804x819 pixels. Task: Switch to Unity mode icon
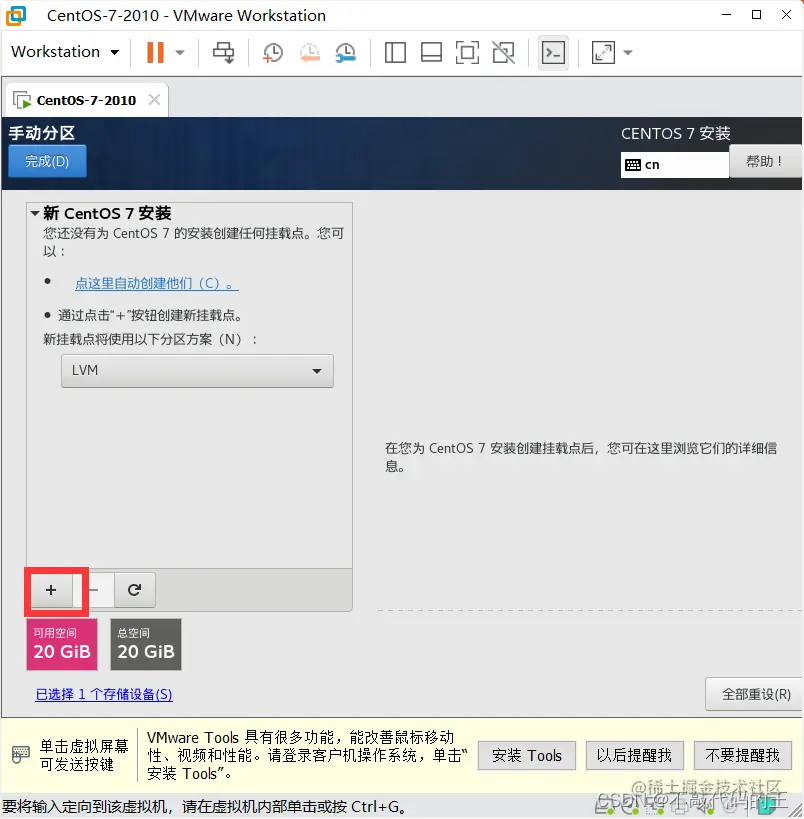point(504,52)
